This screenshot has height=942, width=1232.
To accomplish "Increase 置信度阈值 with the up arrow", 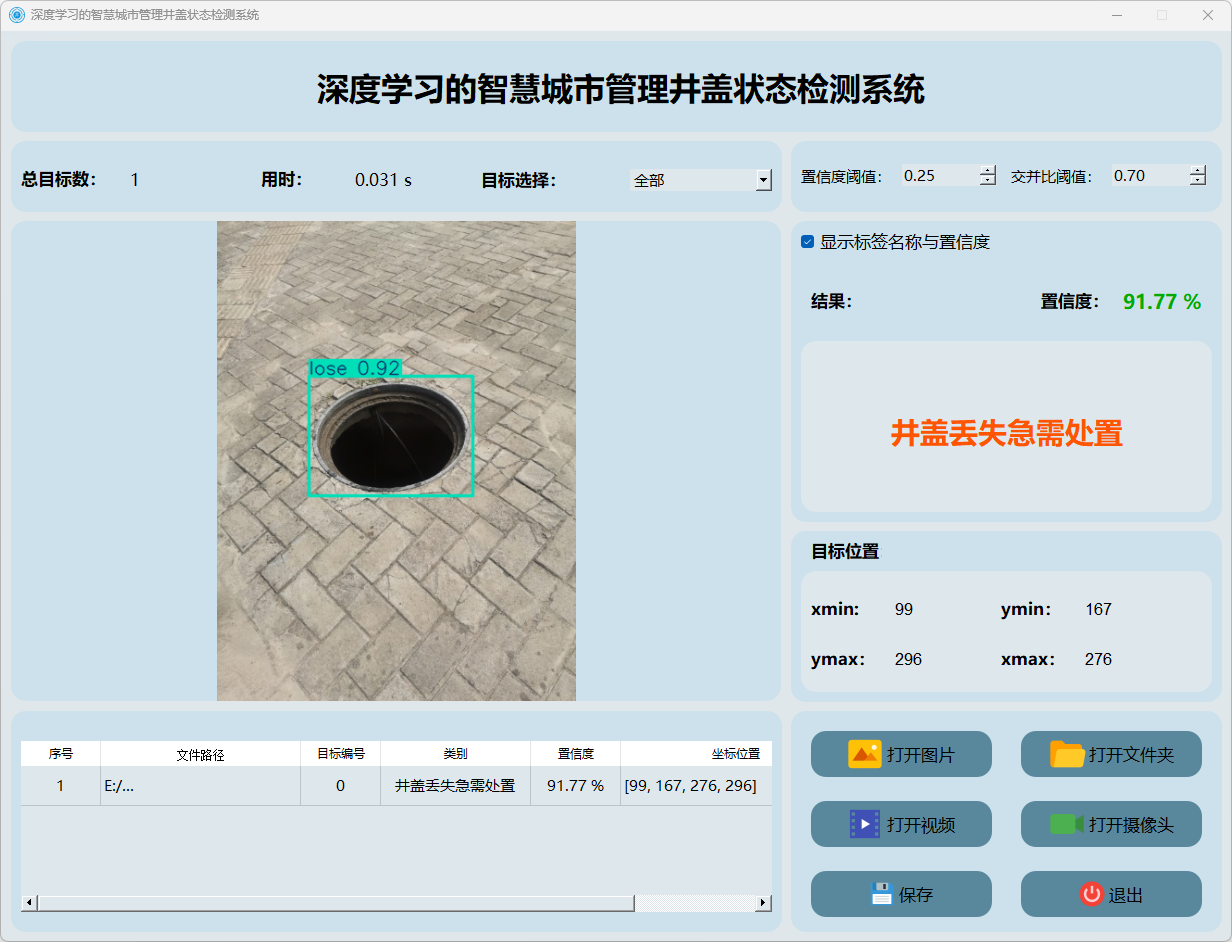I will (988, 170).
